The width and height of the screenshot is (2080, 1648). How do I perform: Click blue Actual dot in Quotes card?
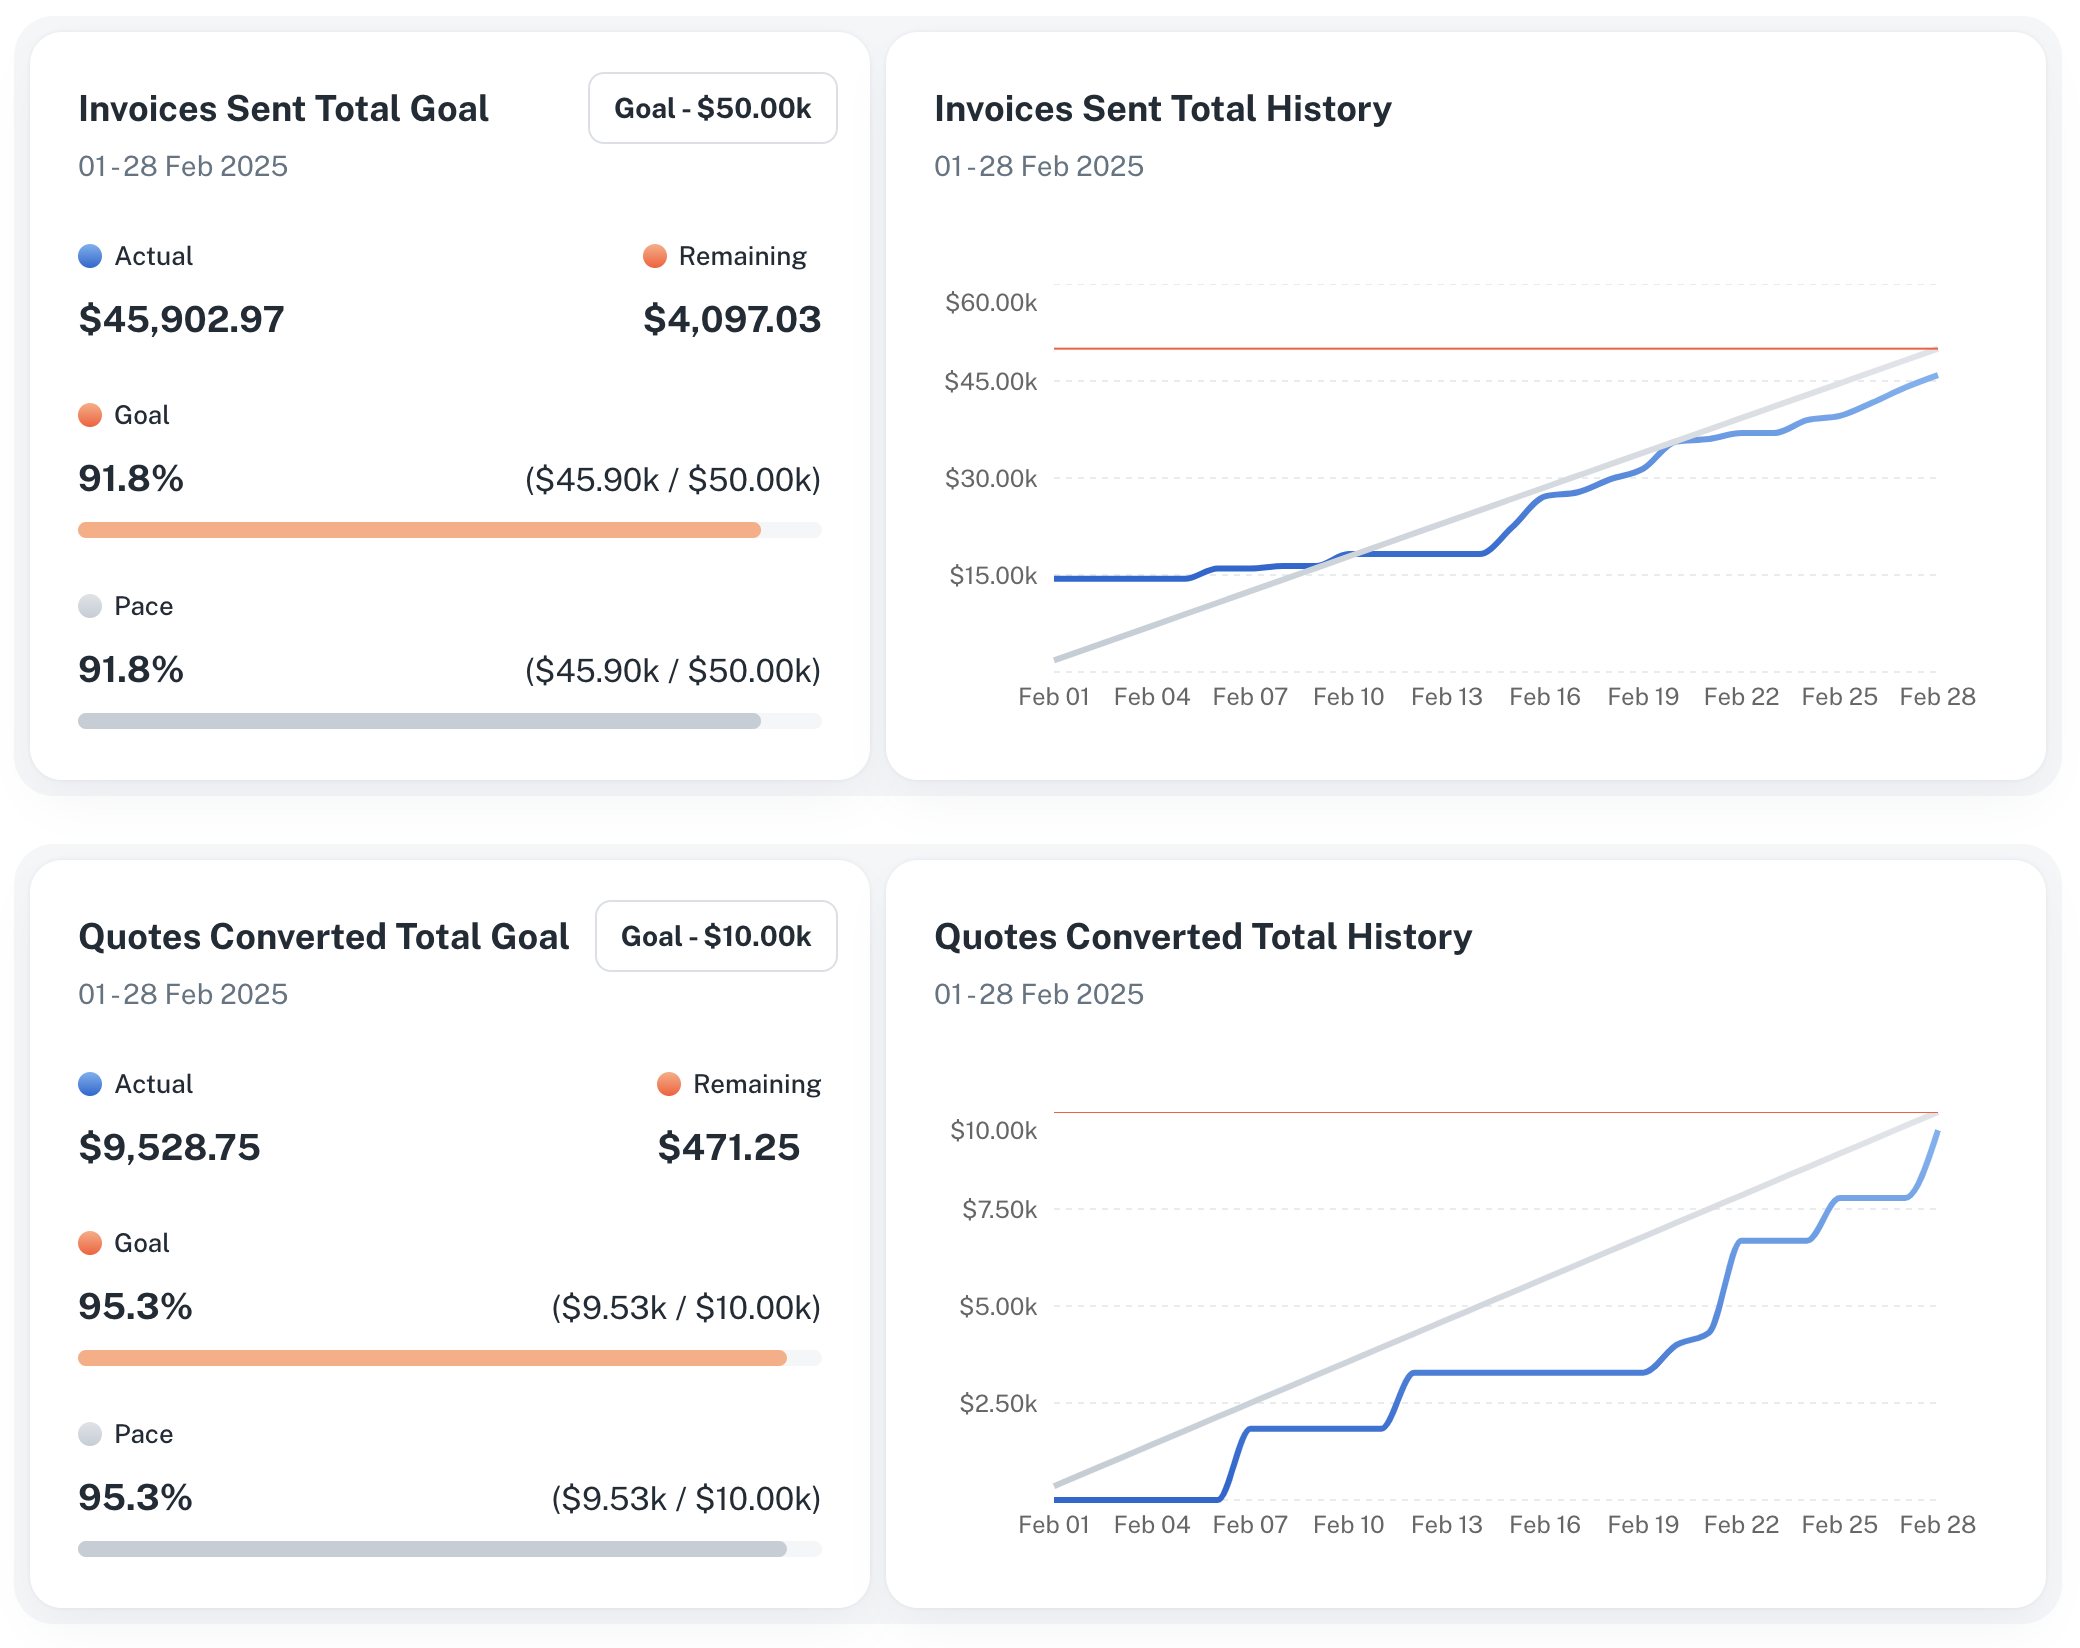pyautogui.click(x=90, y=1084)
